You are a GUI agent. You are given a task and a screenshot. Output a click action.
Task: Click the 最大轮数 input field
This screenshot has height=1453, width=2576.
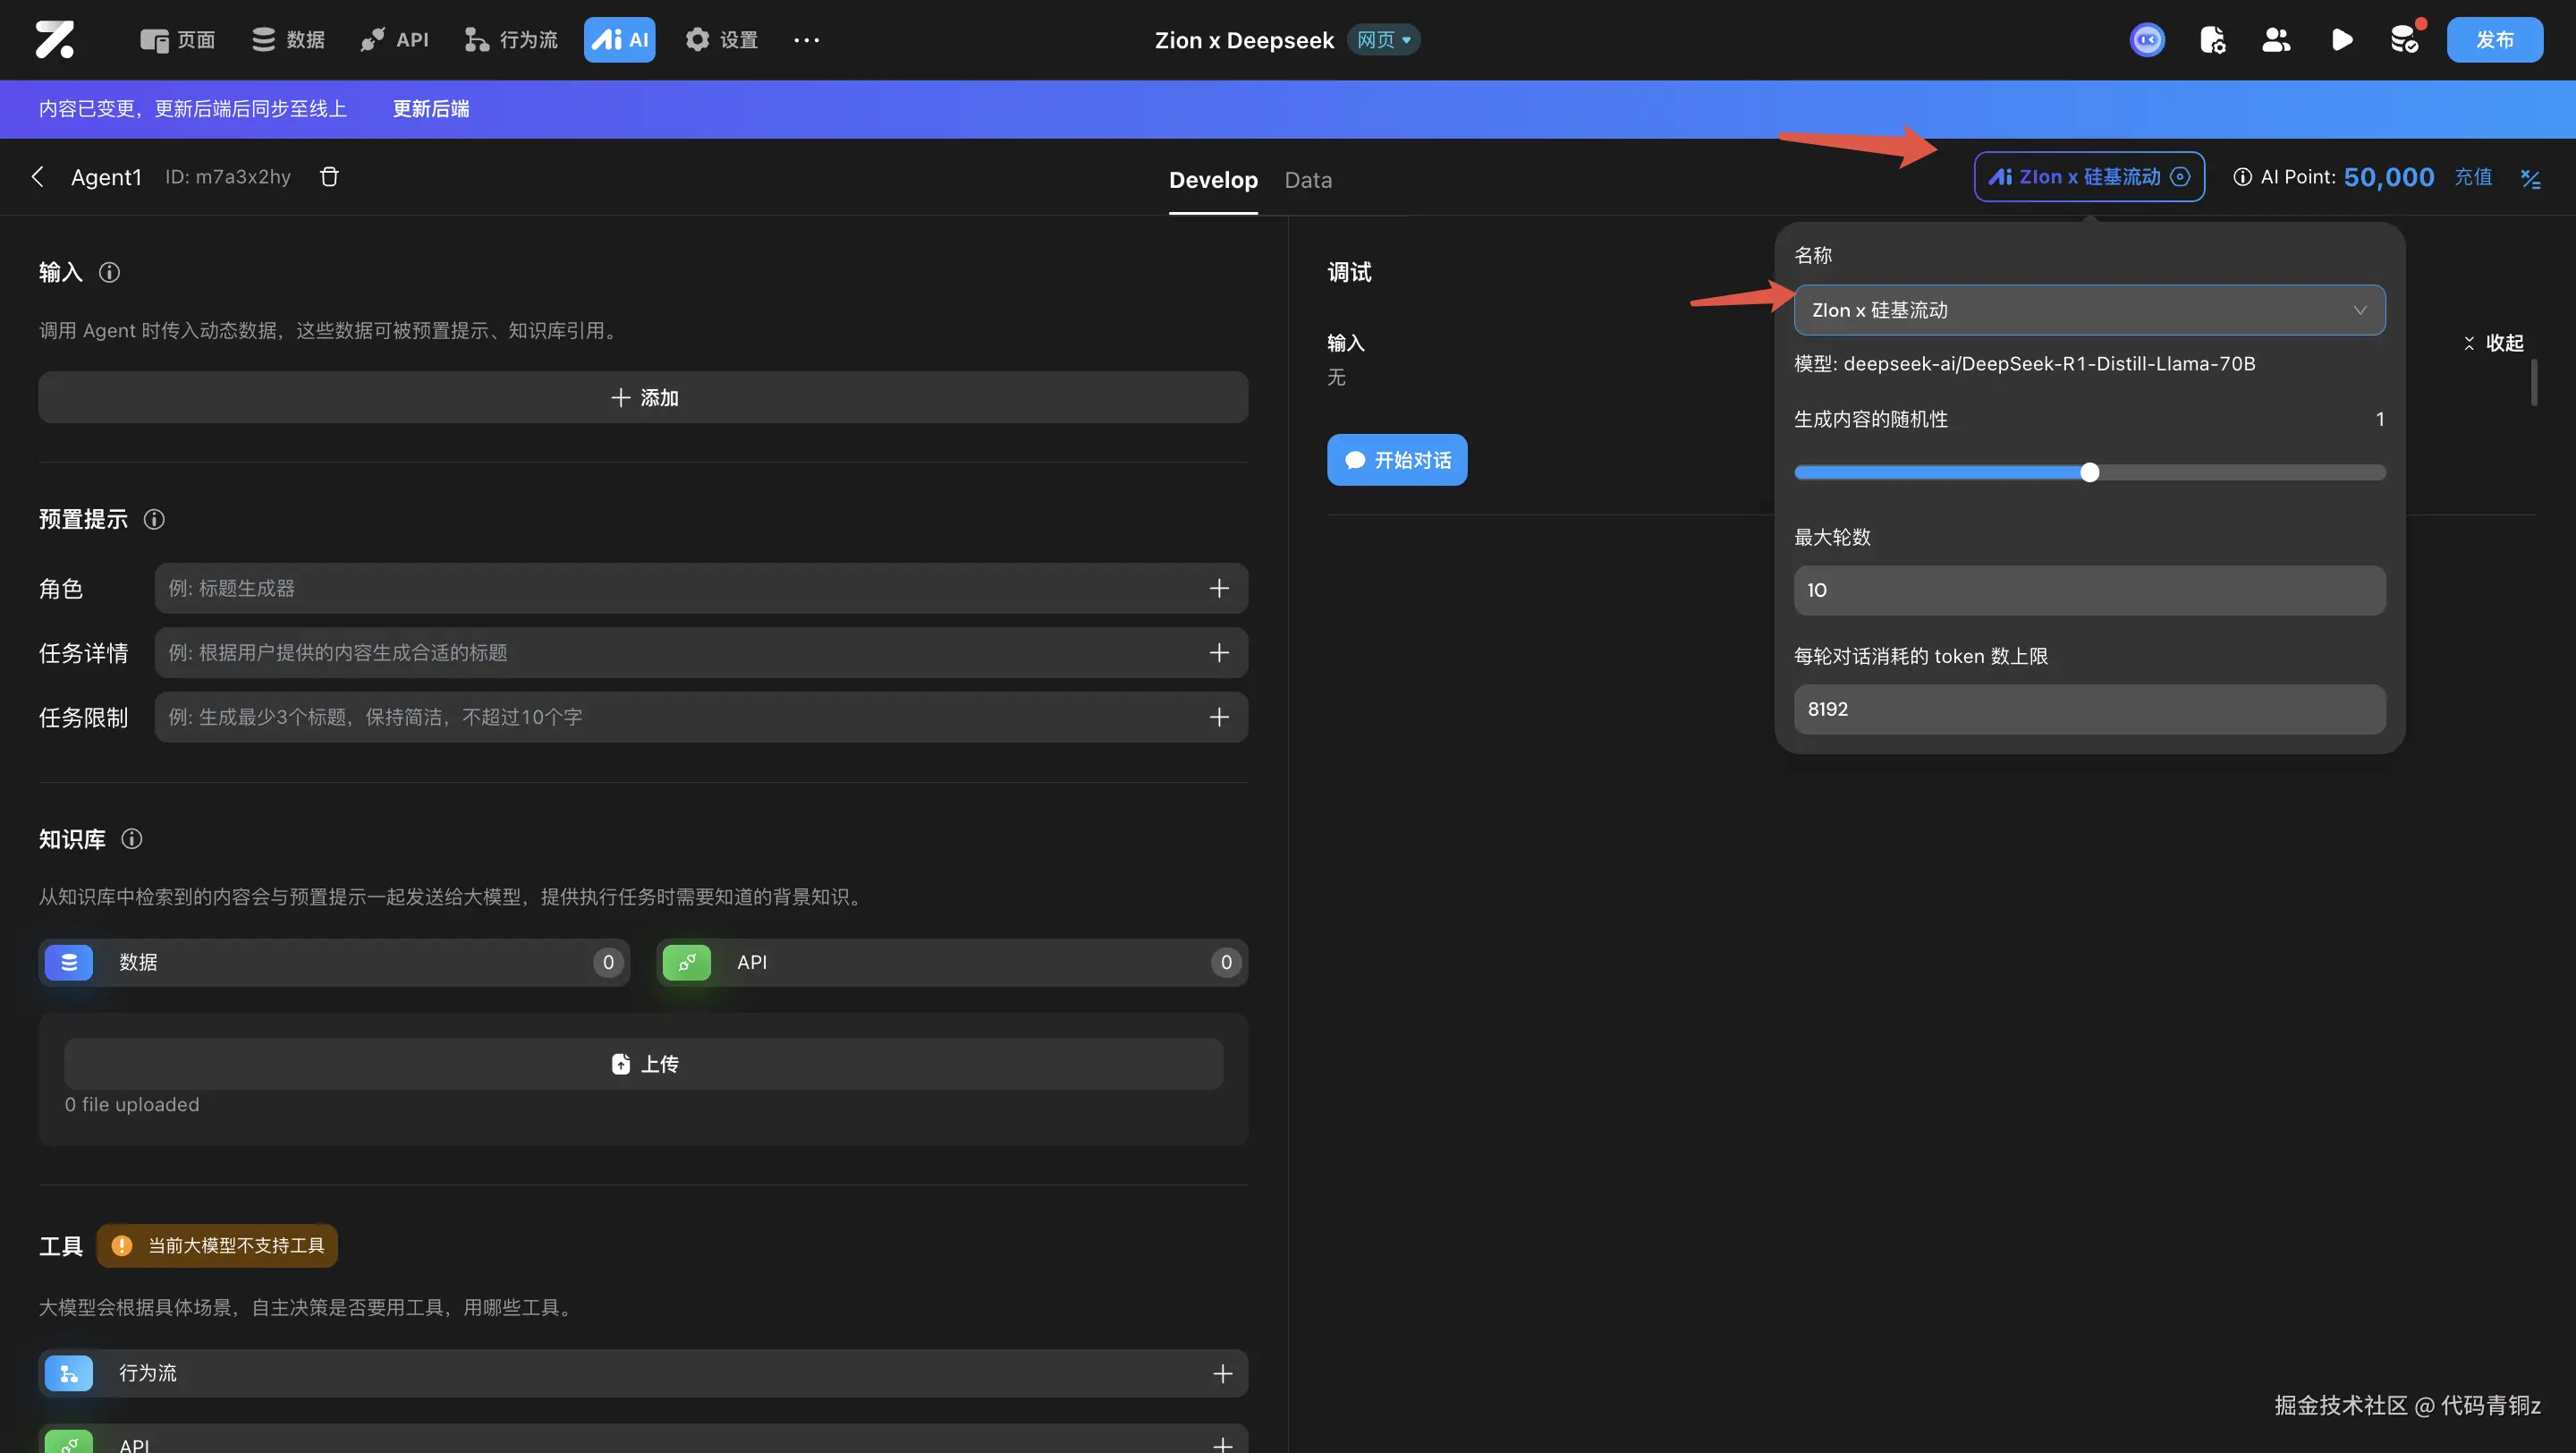click(2089, 590)
